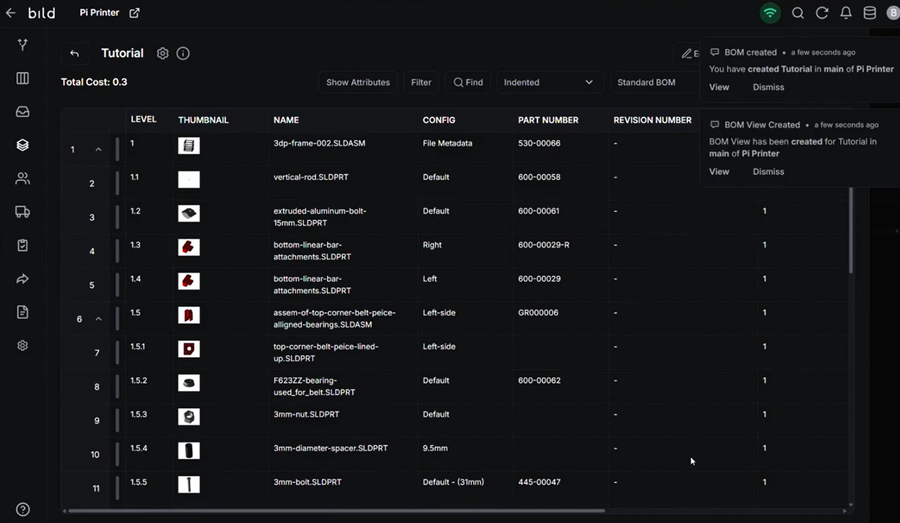Select the stacked layers BOM sidebar icon
The image size is (900, 523).
pos(22,145)
